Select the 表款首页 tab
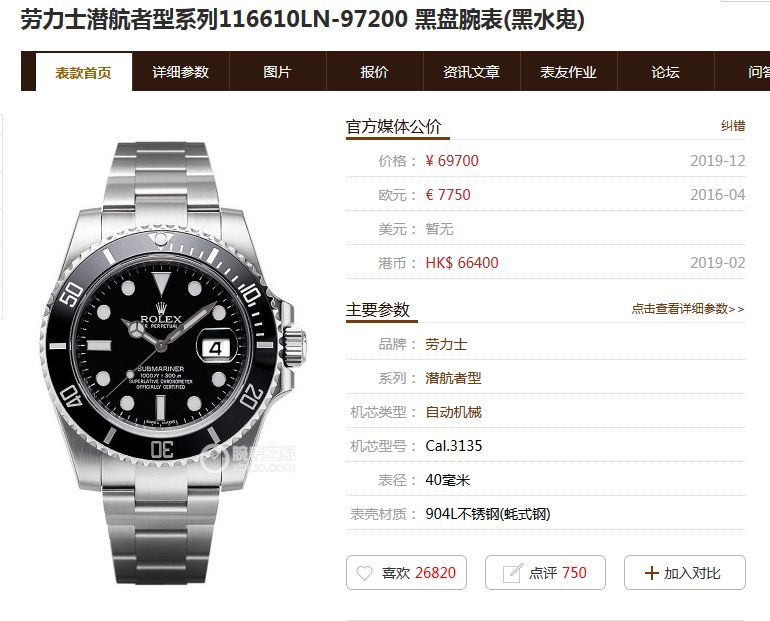This screenshot has height=621, width=770. [83, 72]
